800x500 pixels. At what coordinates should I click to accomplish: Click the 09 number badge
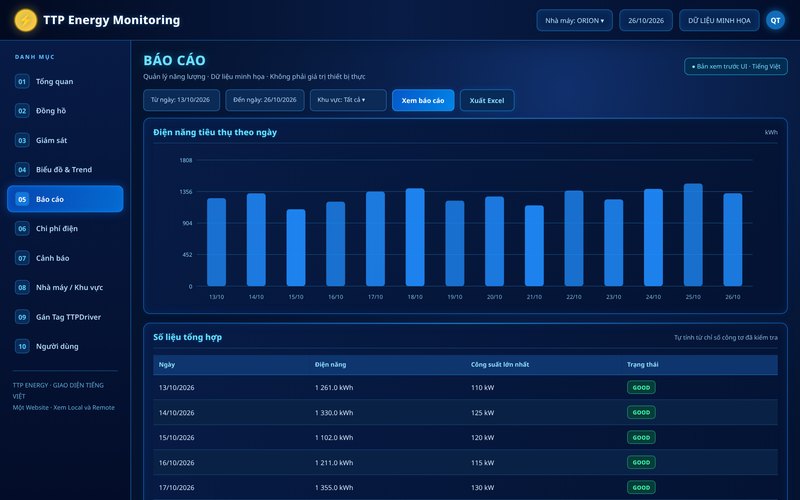(22, 317)
